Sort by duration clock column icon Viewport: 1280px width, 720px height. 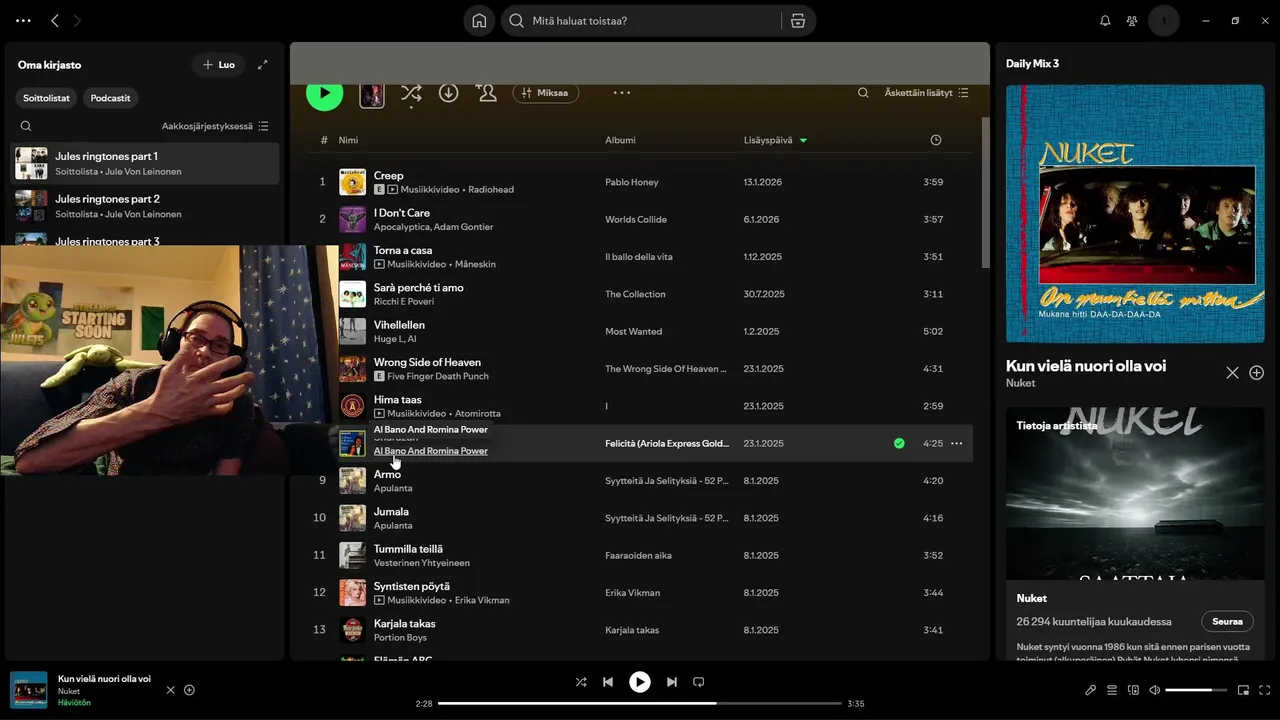[936, 140]
